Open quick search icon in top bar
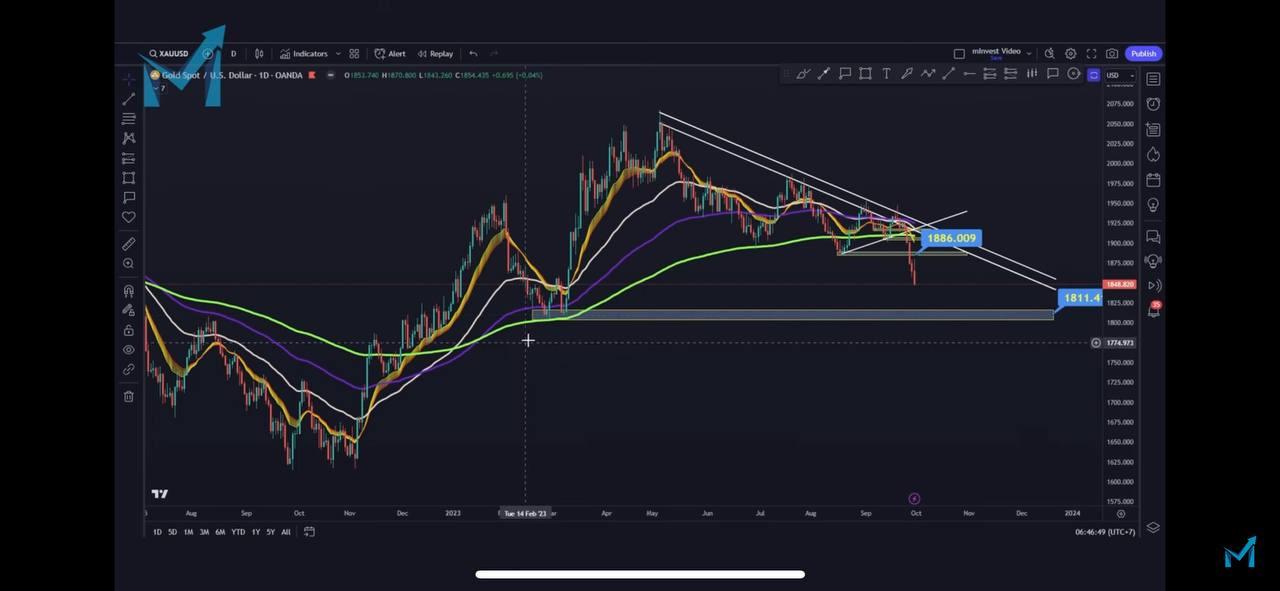 coord(1049,54)
